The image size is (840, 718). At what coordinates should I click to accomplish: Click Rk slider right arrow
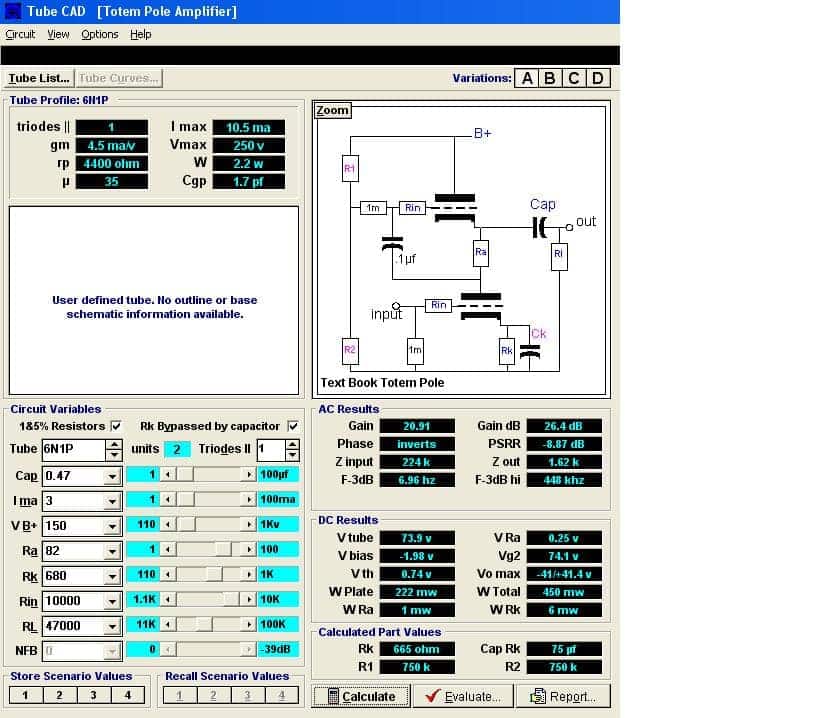[x=249, y=574]
